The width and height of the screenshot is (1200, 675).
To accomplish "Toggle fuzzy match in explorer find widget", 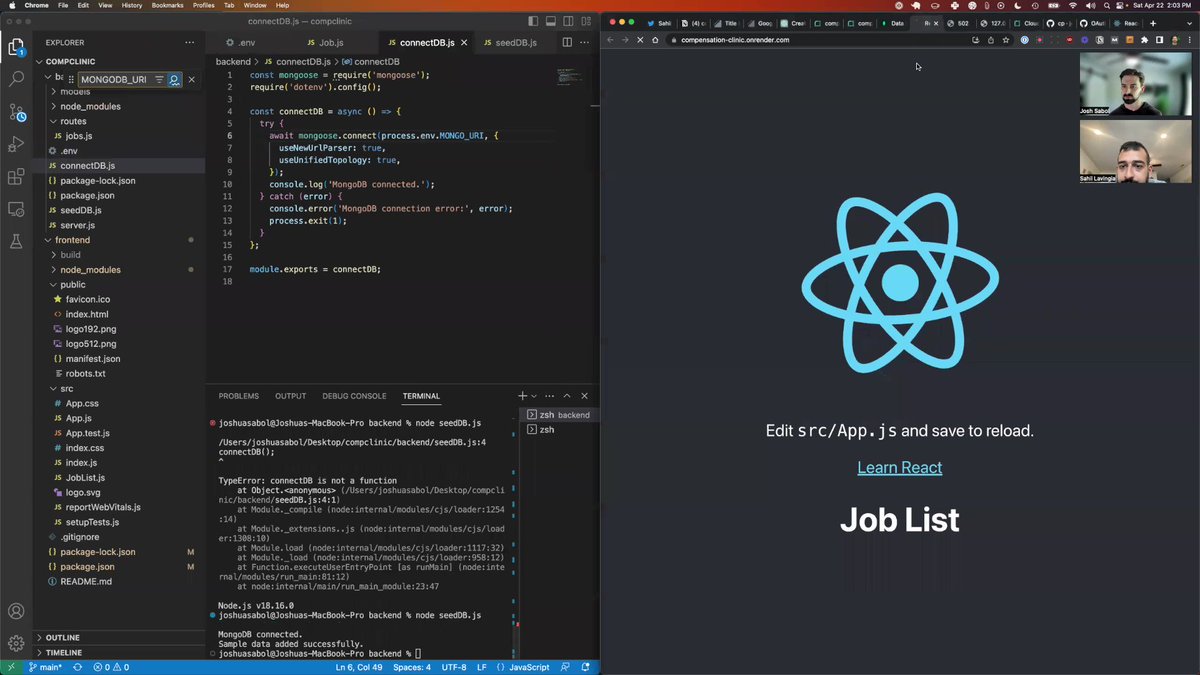I will (174, 79).
